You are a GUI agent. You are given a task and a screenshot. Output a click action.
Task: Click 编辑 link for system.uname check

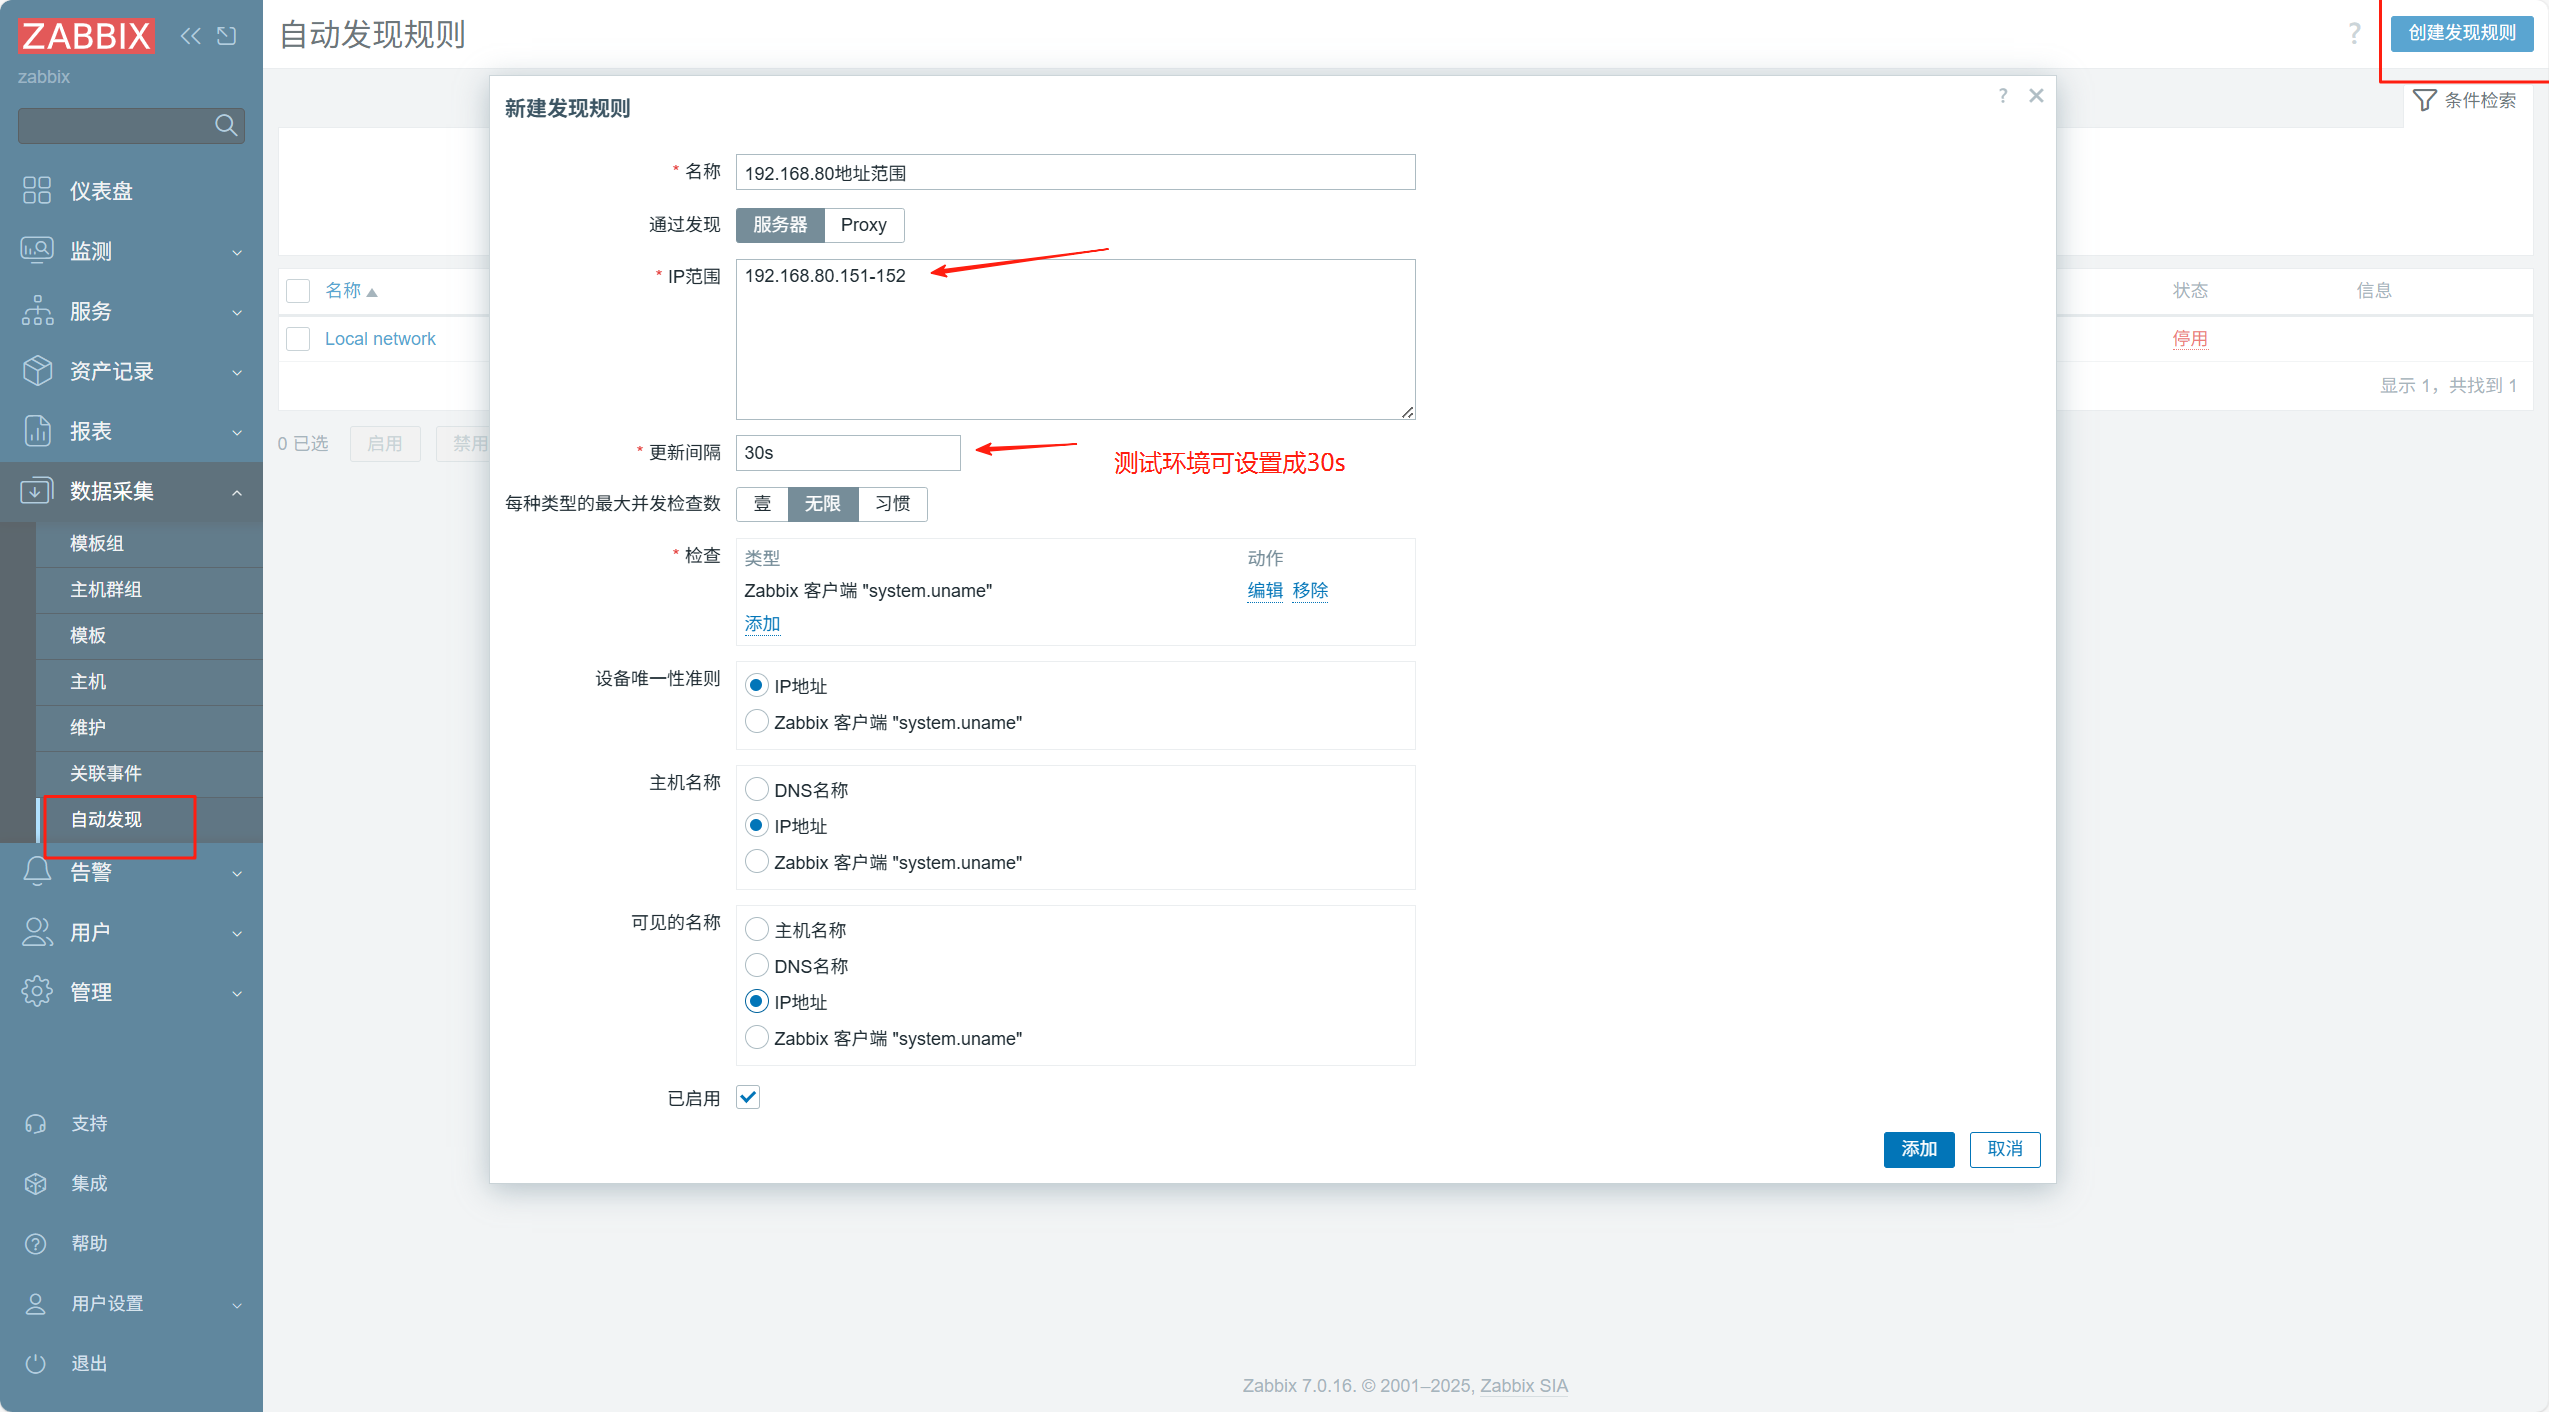pos(1265,590)
